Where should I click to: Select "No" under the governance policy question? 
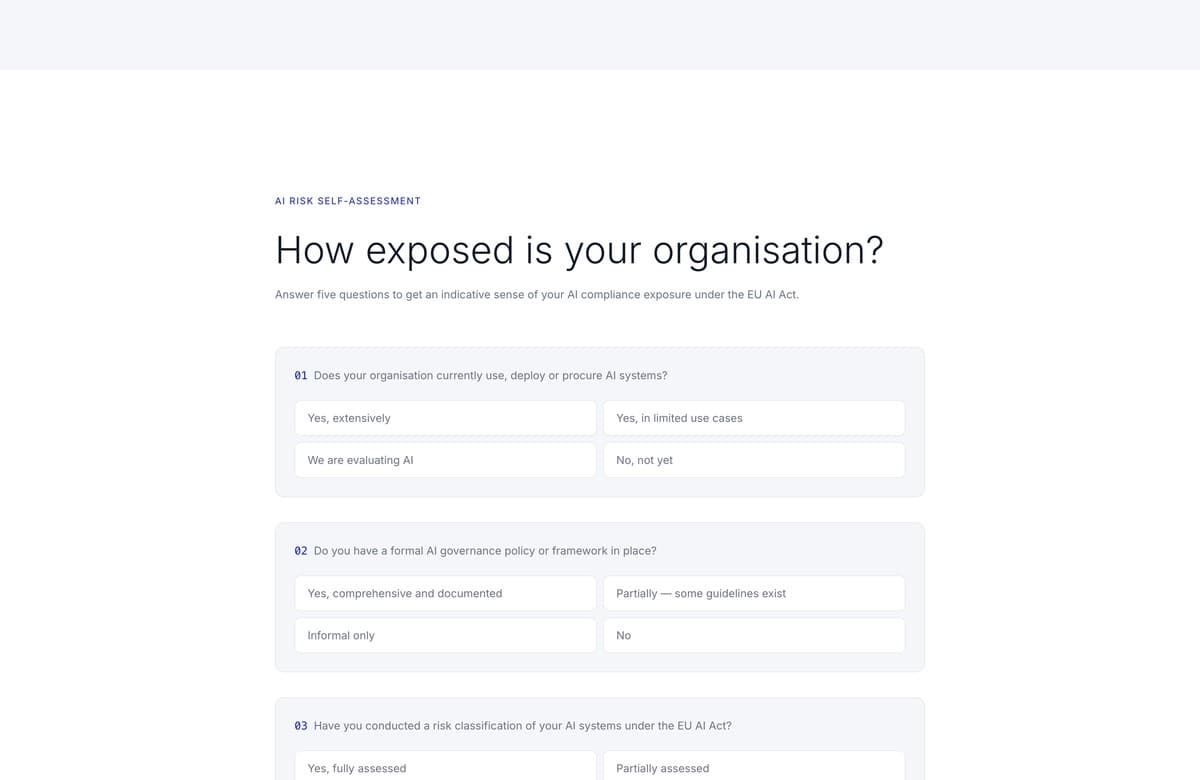[754, 635]
